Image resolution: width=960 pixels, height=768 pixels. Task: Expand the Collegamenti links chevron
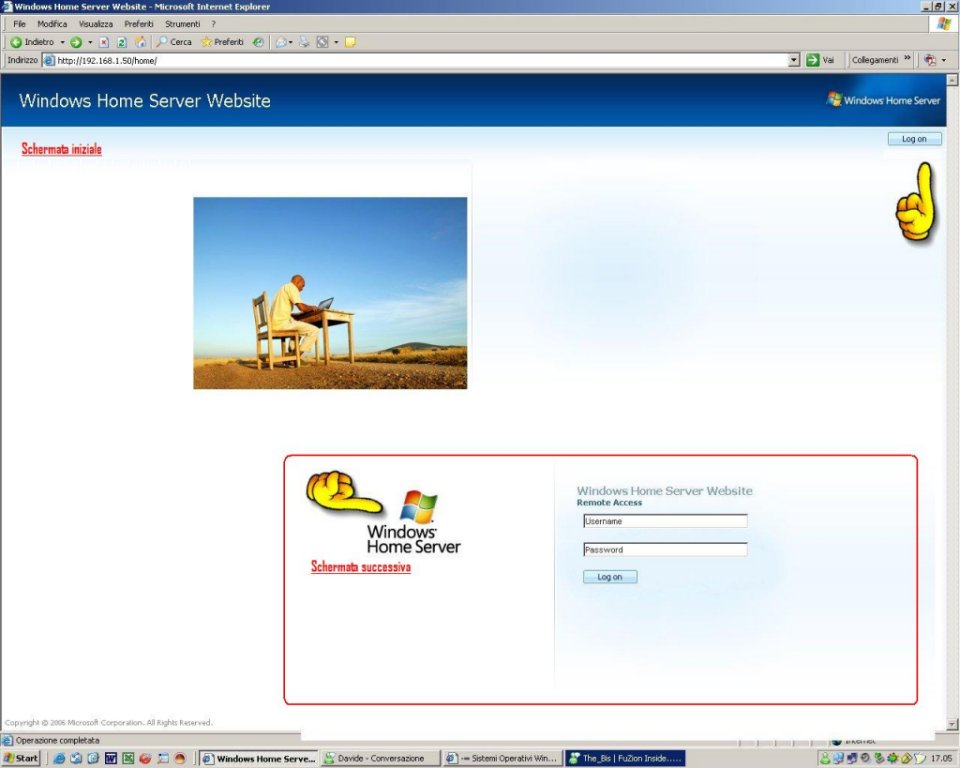(907, 59)
